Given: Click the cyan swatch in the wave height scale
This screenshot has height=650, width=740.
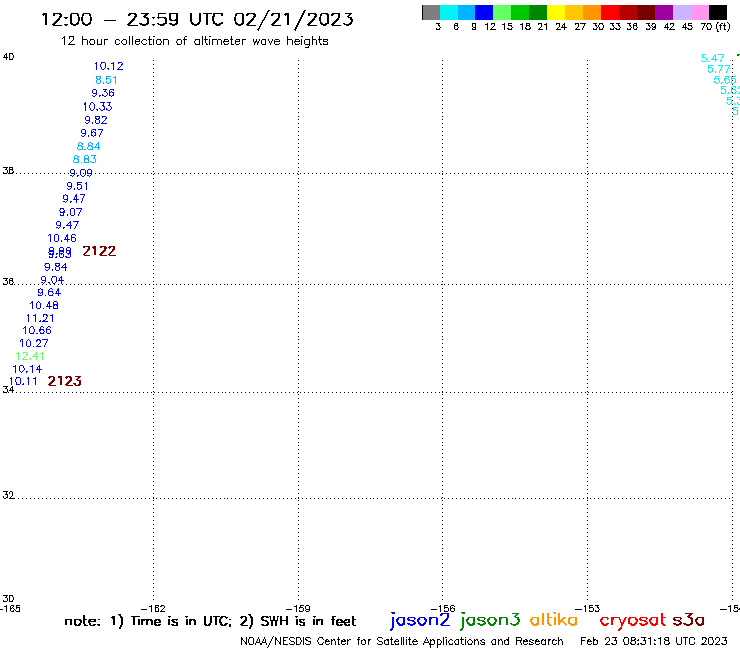Looking at the screenshot, I should click(449, 12).
